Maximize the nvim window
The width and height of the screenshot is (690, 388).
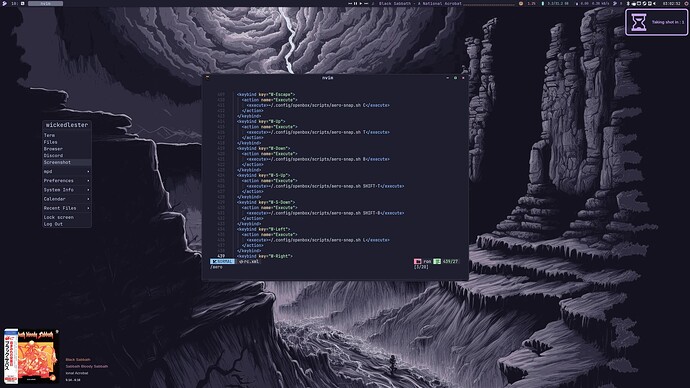455,78
